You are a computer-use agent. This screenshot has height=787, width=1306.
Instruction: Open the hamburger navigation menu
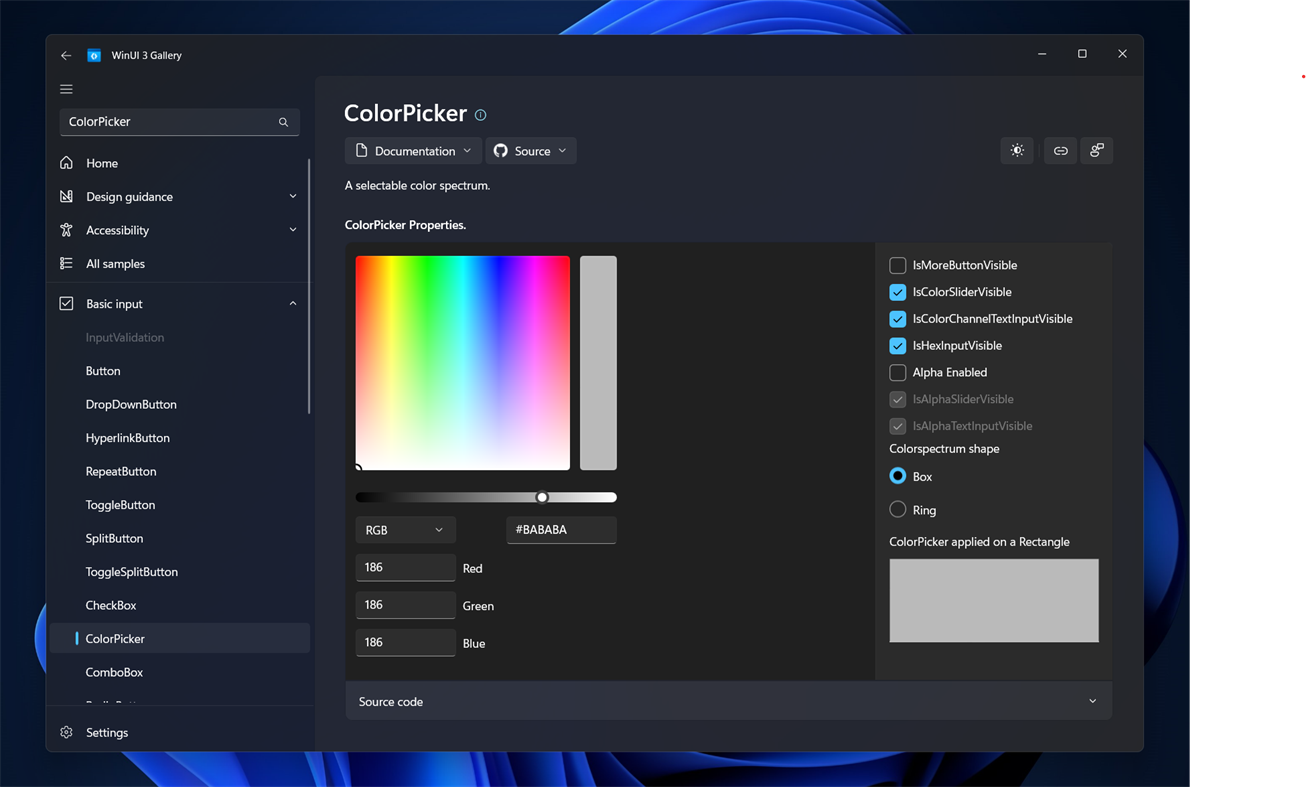pos(66,88)
